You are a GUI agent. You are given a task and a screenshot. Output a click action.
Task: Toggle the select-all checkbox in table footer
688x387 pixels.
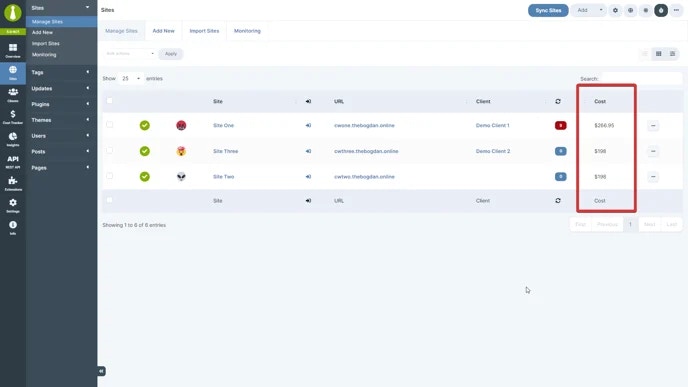click(x=110, y=200)
